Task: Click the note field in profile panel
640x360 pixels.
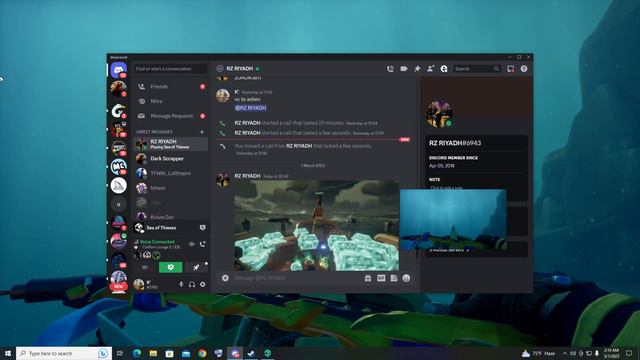Action: click(447, 188)
